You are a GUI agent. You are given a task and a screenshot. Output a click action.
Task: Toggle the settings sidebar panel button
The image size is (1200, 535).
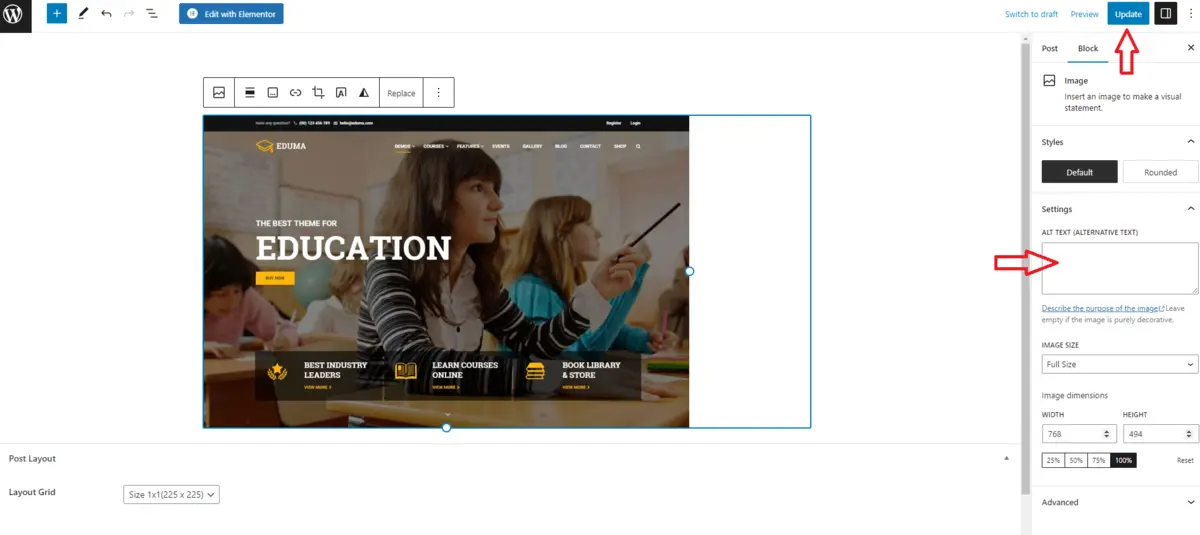1165,14
